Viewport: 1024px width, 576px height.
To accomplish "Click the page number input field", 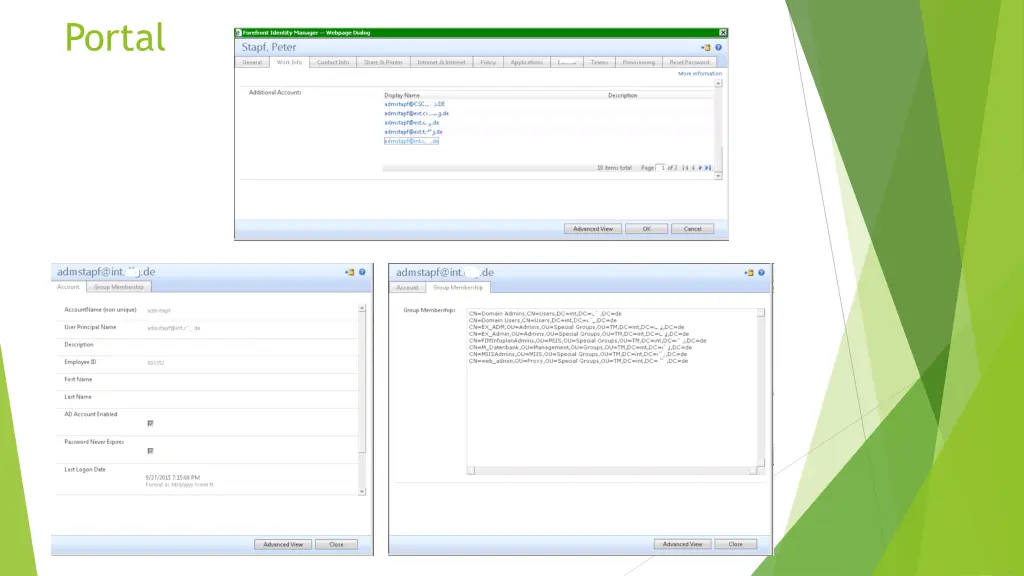I will (661, 167).
